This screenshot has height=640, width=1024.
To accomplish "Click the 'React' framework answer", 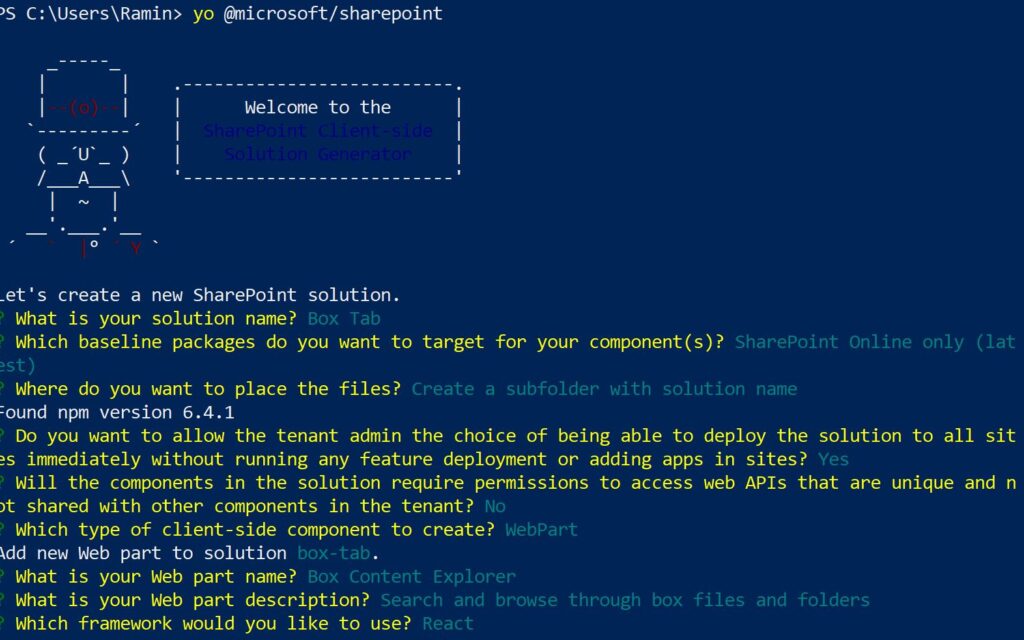I will tap(448, 623).
